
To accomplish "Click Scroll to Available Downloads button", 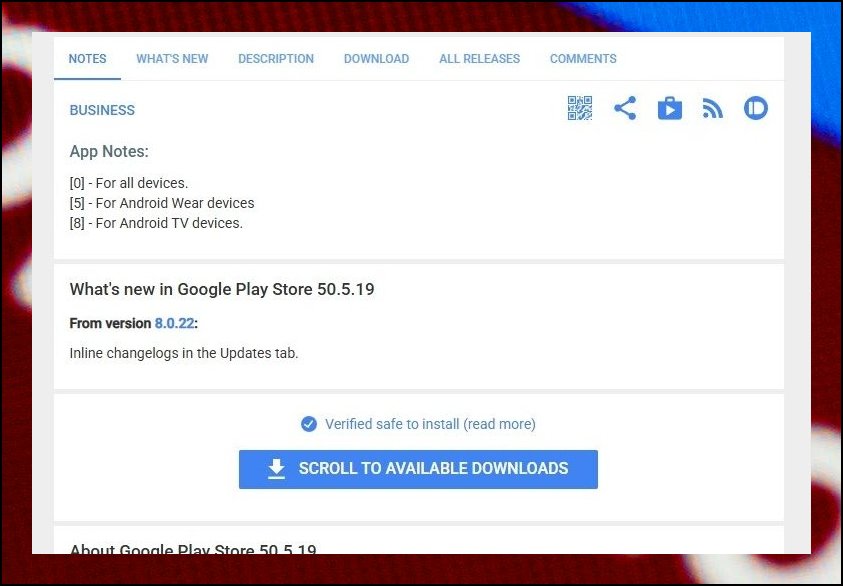I will click(x=418, y=469).
